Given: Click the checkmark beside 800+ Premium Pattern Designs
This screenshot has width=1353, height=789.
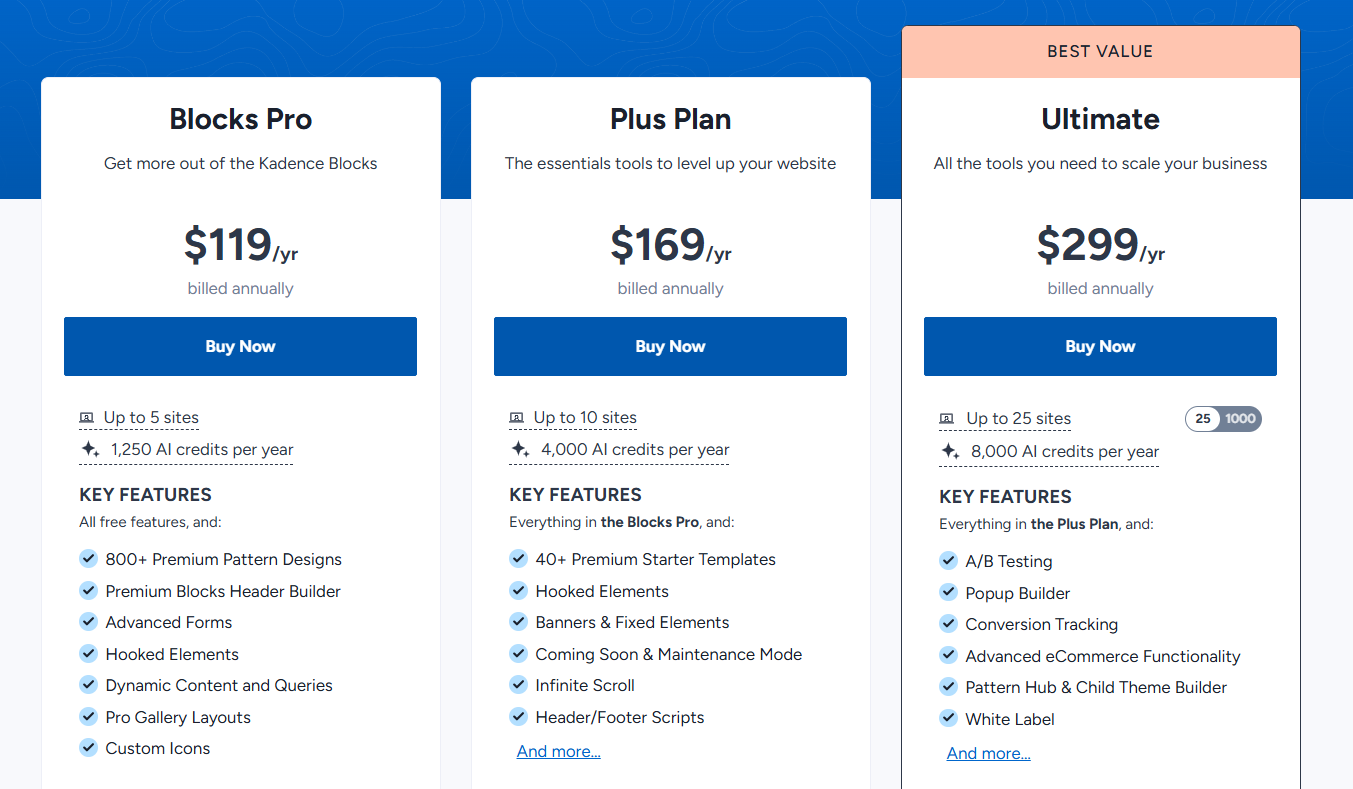Looking at the screenshot, I should click(x=88, y=559).
